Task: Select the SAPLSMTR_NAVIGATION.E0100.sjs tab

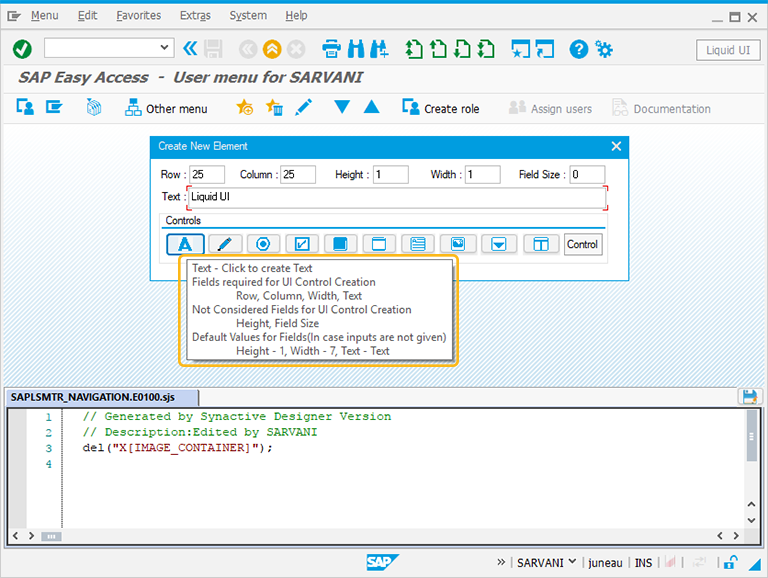Action: click(x=101, y=397)
